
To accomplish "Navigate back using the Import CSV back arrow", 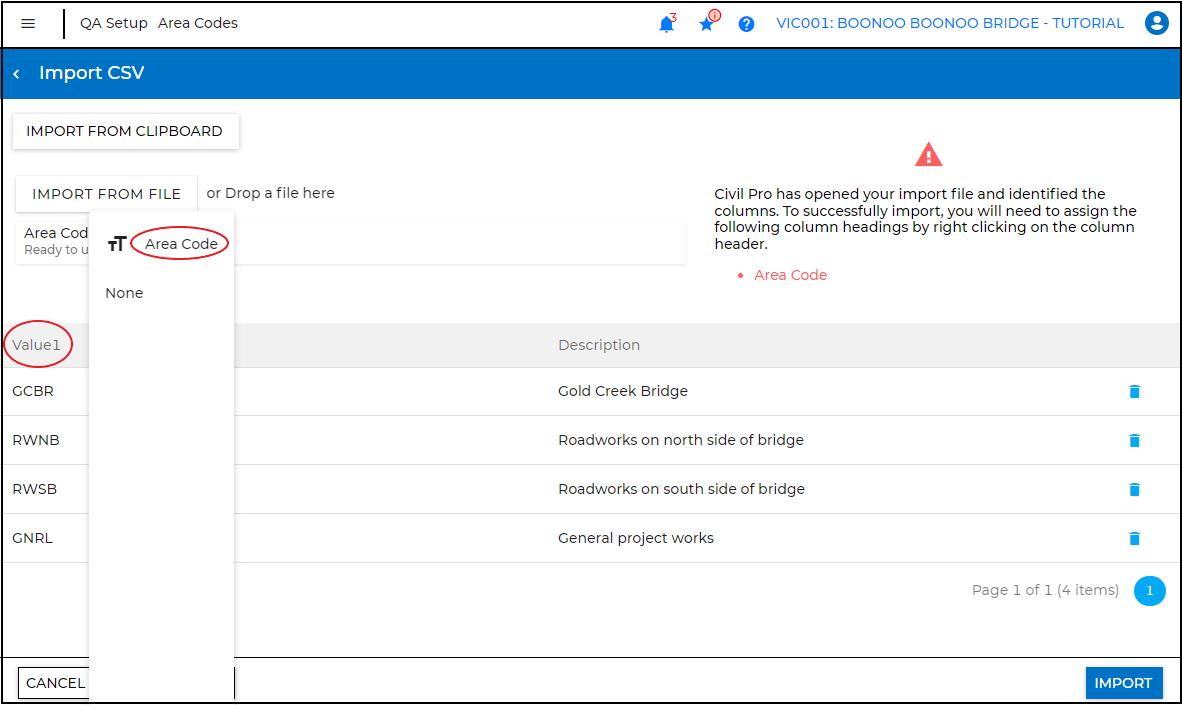I will 16,73.
